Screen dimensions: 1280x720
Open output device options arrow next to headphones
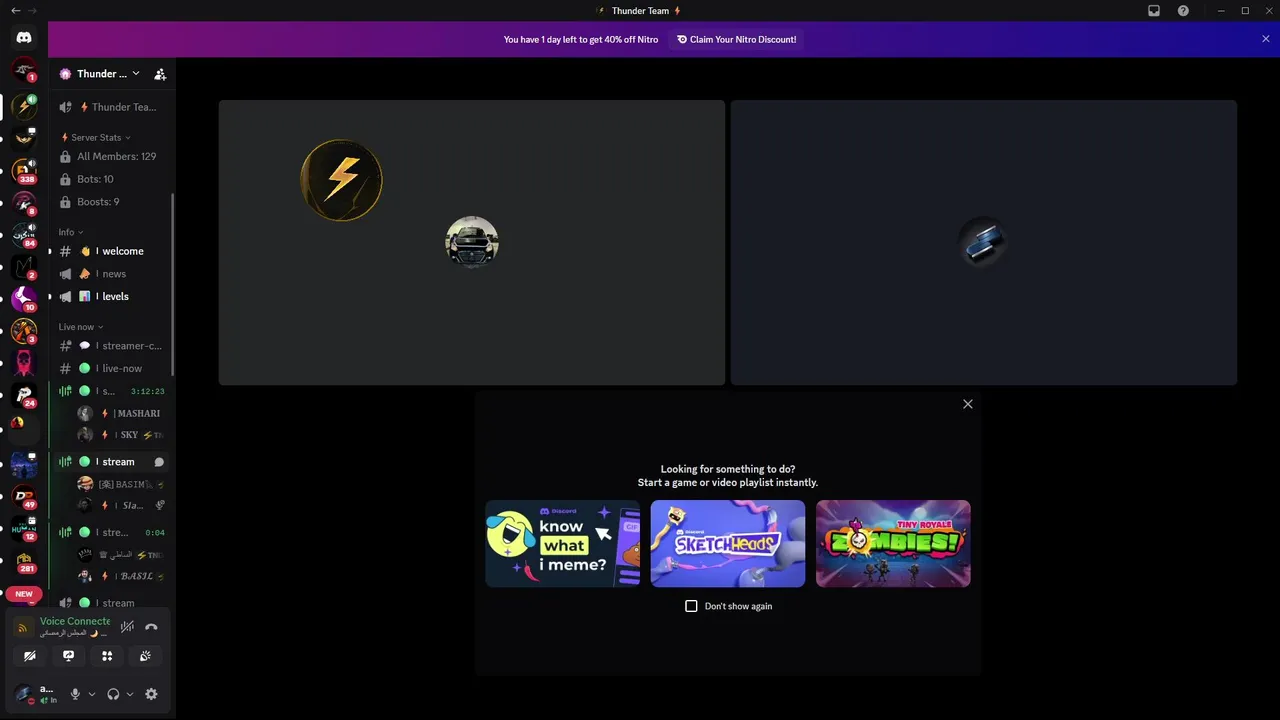pos(130,694)
